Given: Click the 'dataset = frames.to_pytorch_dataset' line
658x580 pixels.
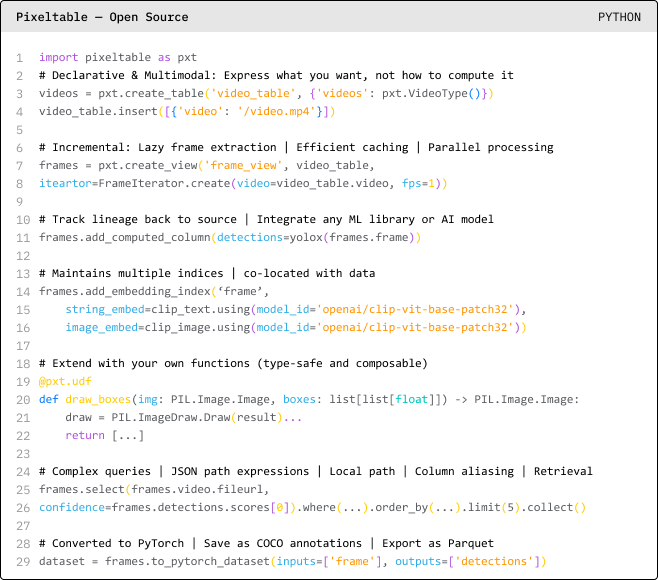Looking at the screenshot, I should [292, 562].
